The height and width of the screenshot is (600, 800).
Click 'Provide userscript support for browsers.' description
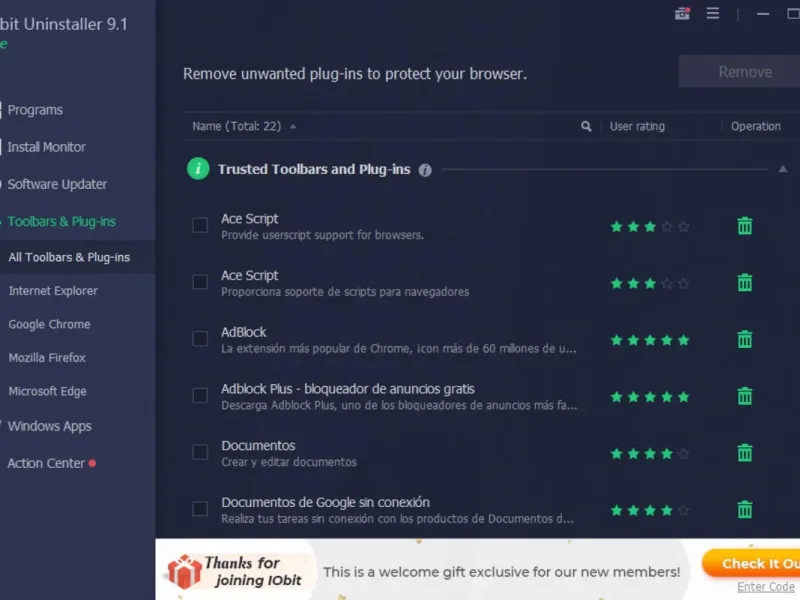(322, 235)
